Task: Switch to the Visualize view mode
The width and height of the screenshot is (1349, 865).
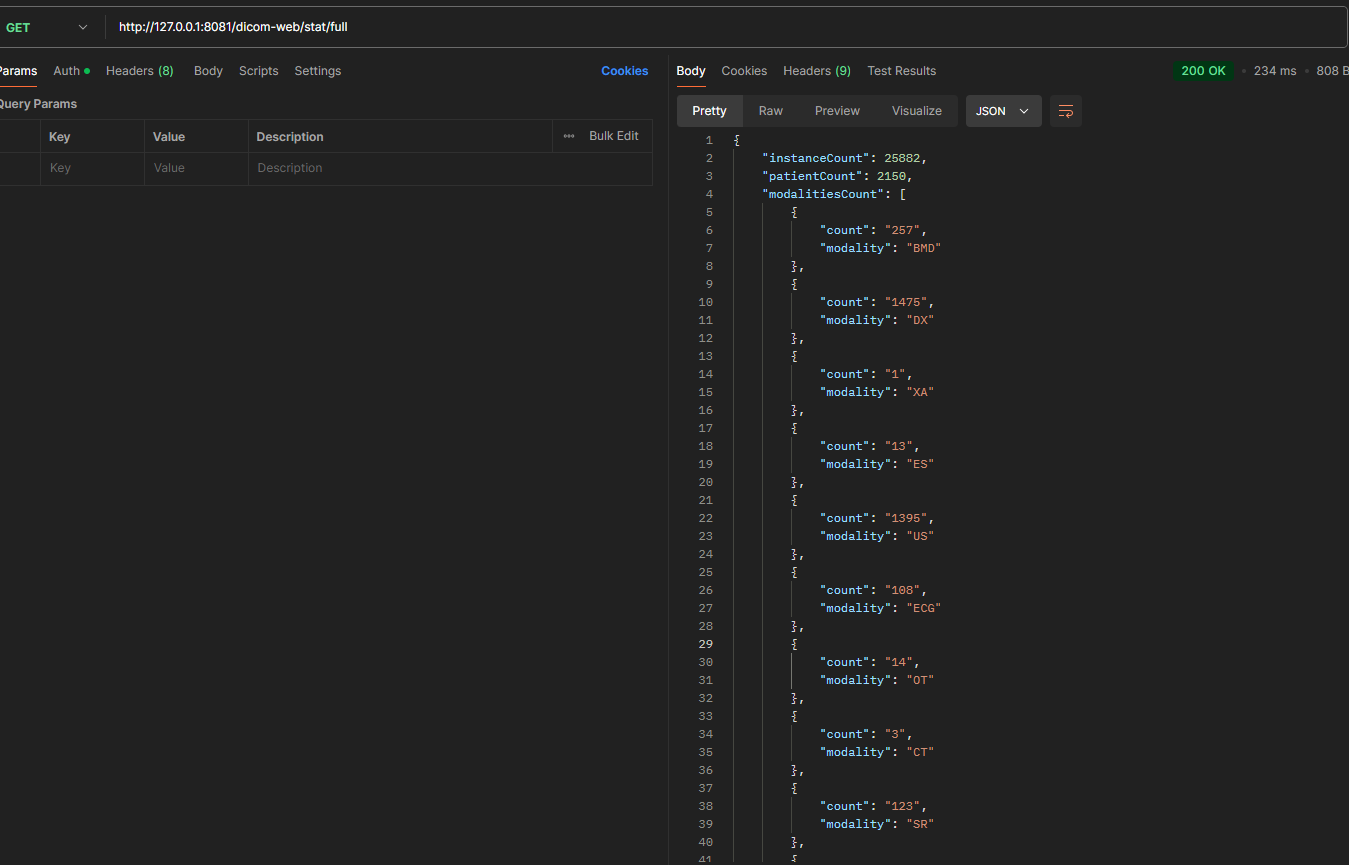Action: pyautogui.click(x=917, y=111)
